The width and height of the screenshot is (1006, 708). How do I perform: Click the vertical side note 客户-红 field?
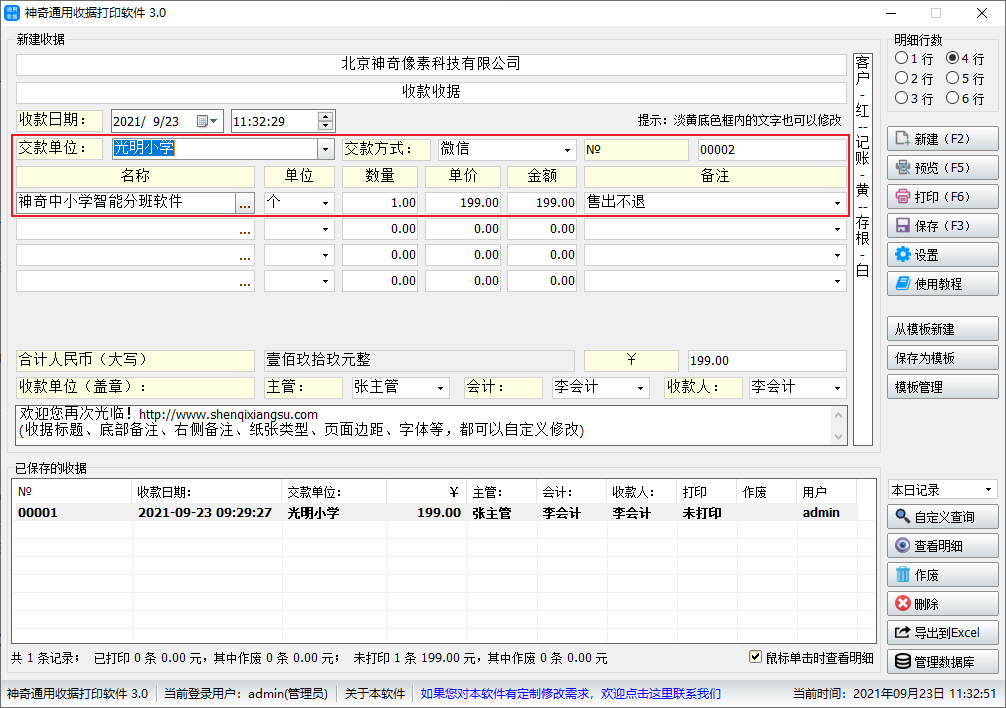click(863, 249)
